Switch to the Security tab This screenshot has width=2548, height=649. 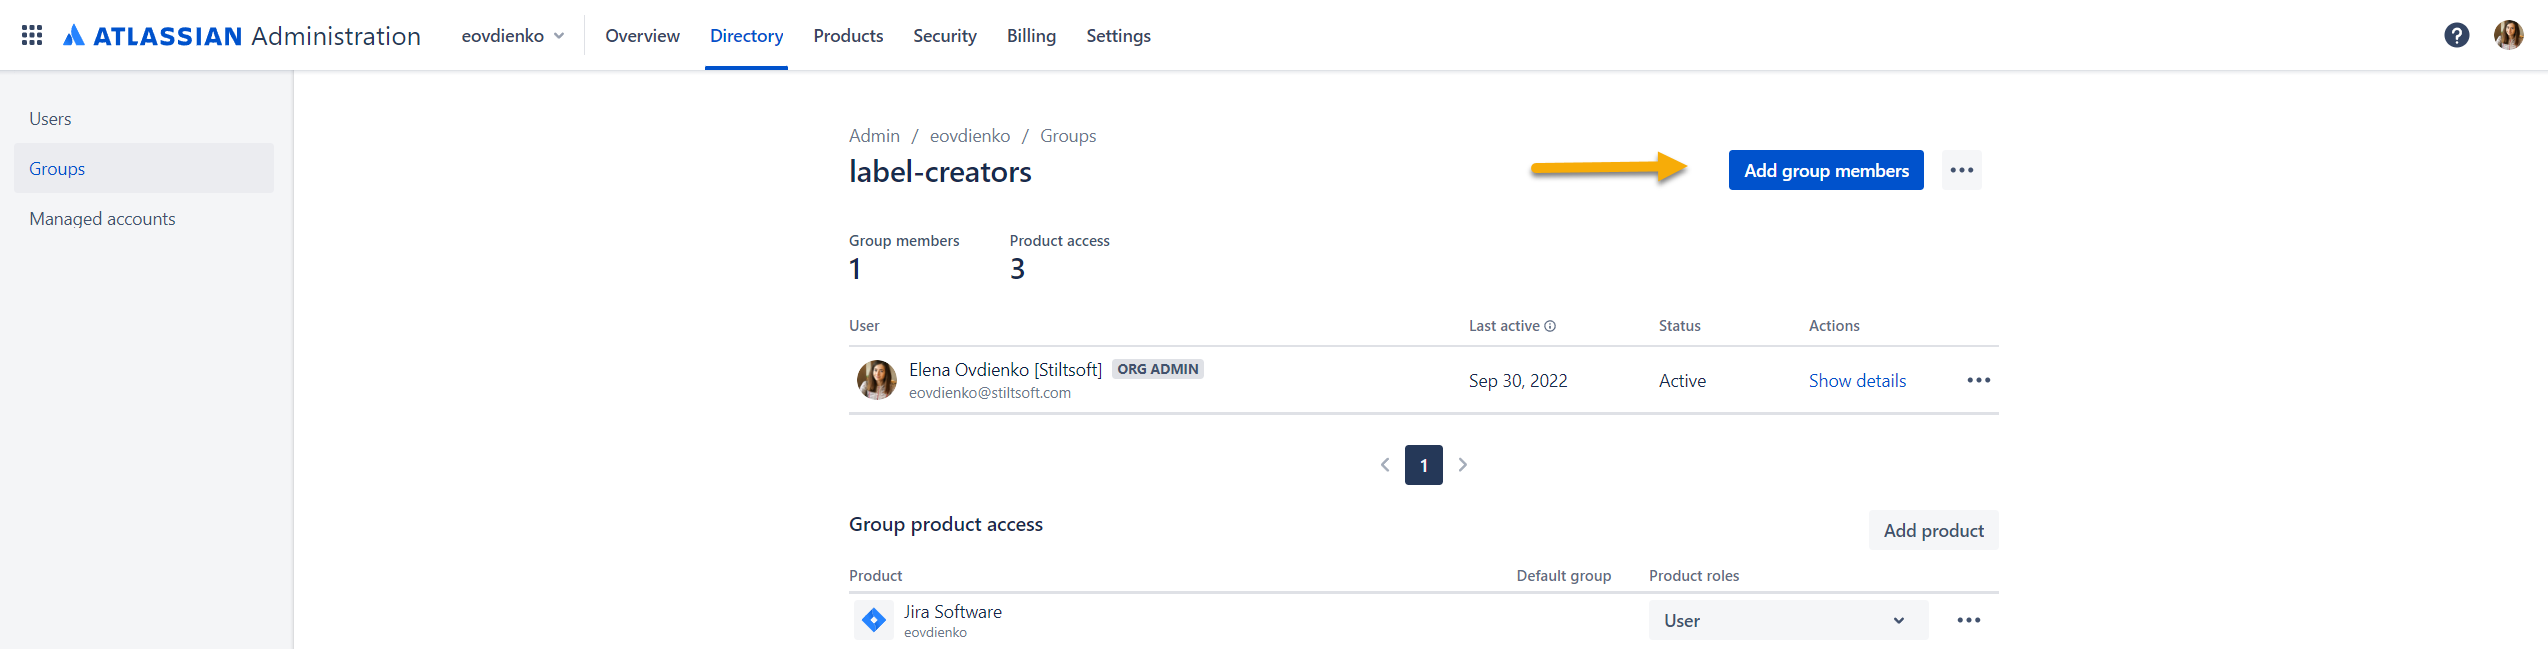coord(944,36)
